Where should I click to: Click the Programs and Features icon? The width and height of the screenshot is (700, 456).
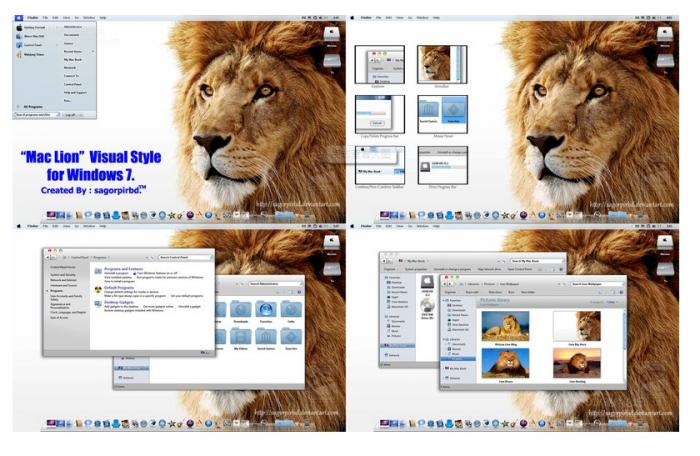[98, 271]
